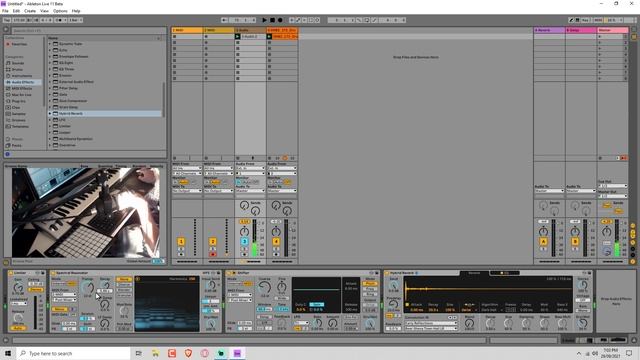The height and width of the screenshot is (360, 640).
Task: Click the Limiter Auto release button
Action: [x=18, y=328]
